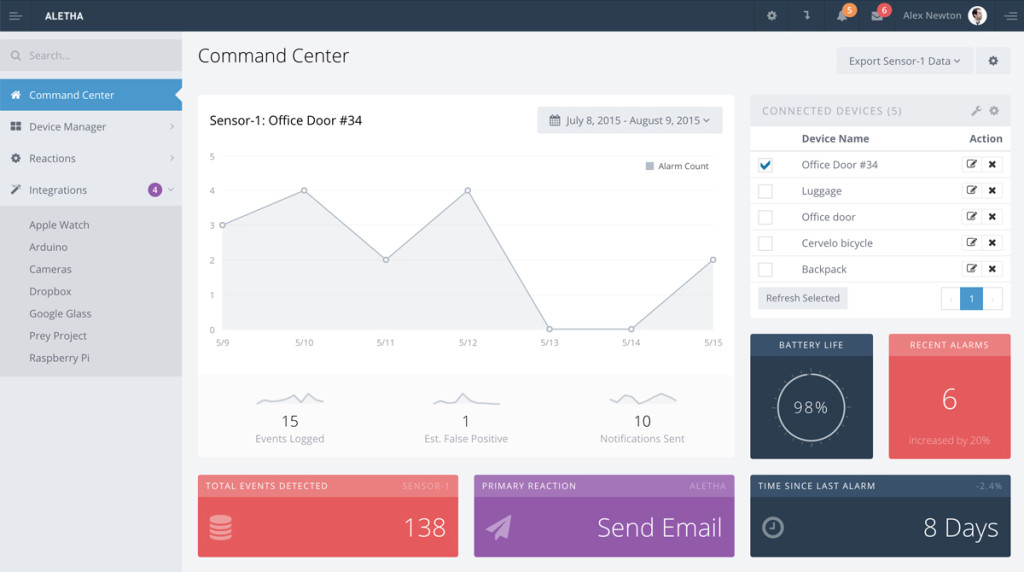Delete the Backpack device
The height and width of the screenshot is (572, 1024).
pyautogui.click(x=992, y=268)
